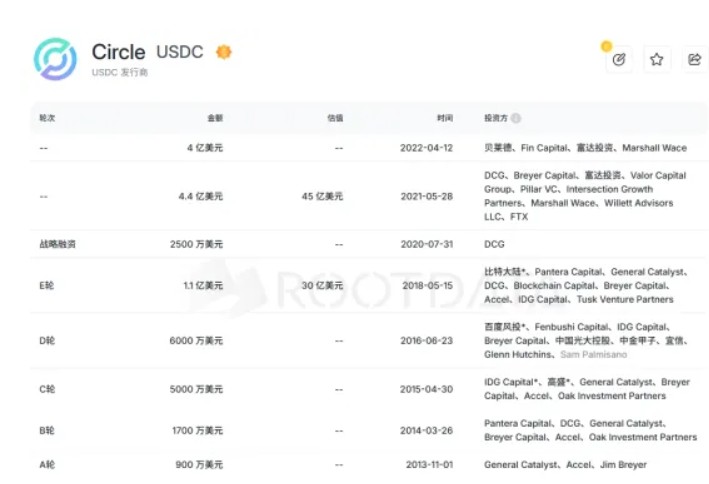Click the 投资方 column header

496,118
